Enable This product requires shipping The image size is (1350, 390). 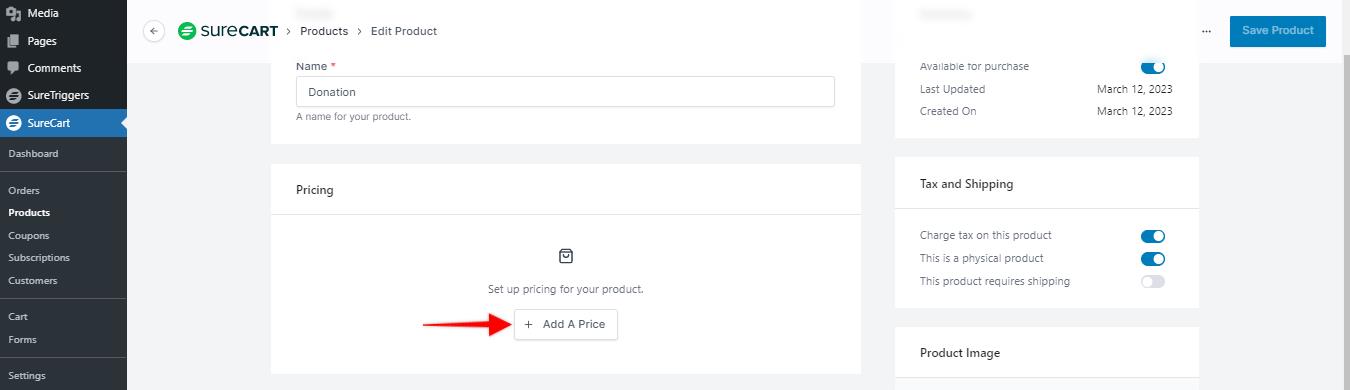point(1153,282)
